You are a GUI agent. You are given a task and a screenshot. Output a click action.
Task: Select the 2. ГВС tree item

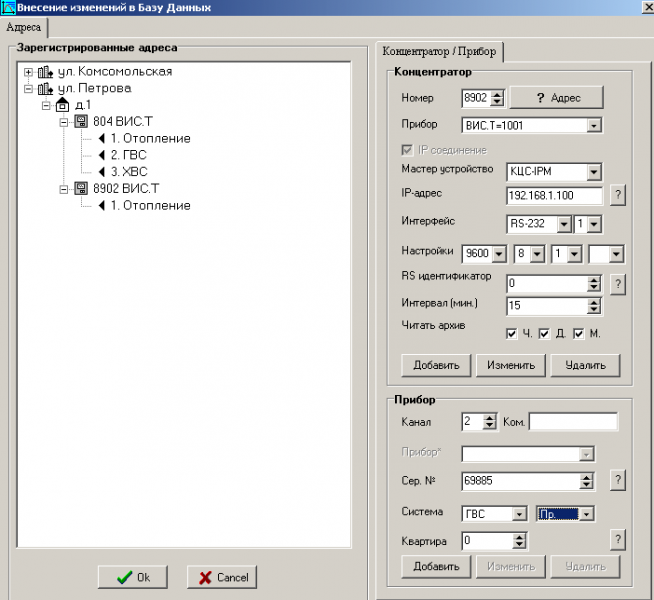[128, 155]
